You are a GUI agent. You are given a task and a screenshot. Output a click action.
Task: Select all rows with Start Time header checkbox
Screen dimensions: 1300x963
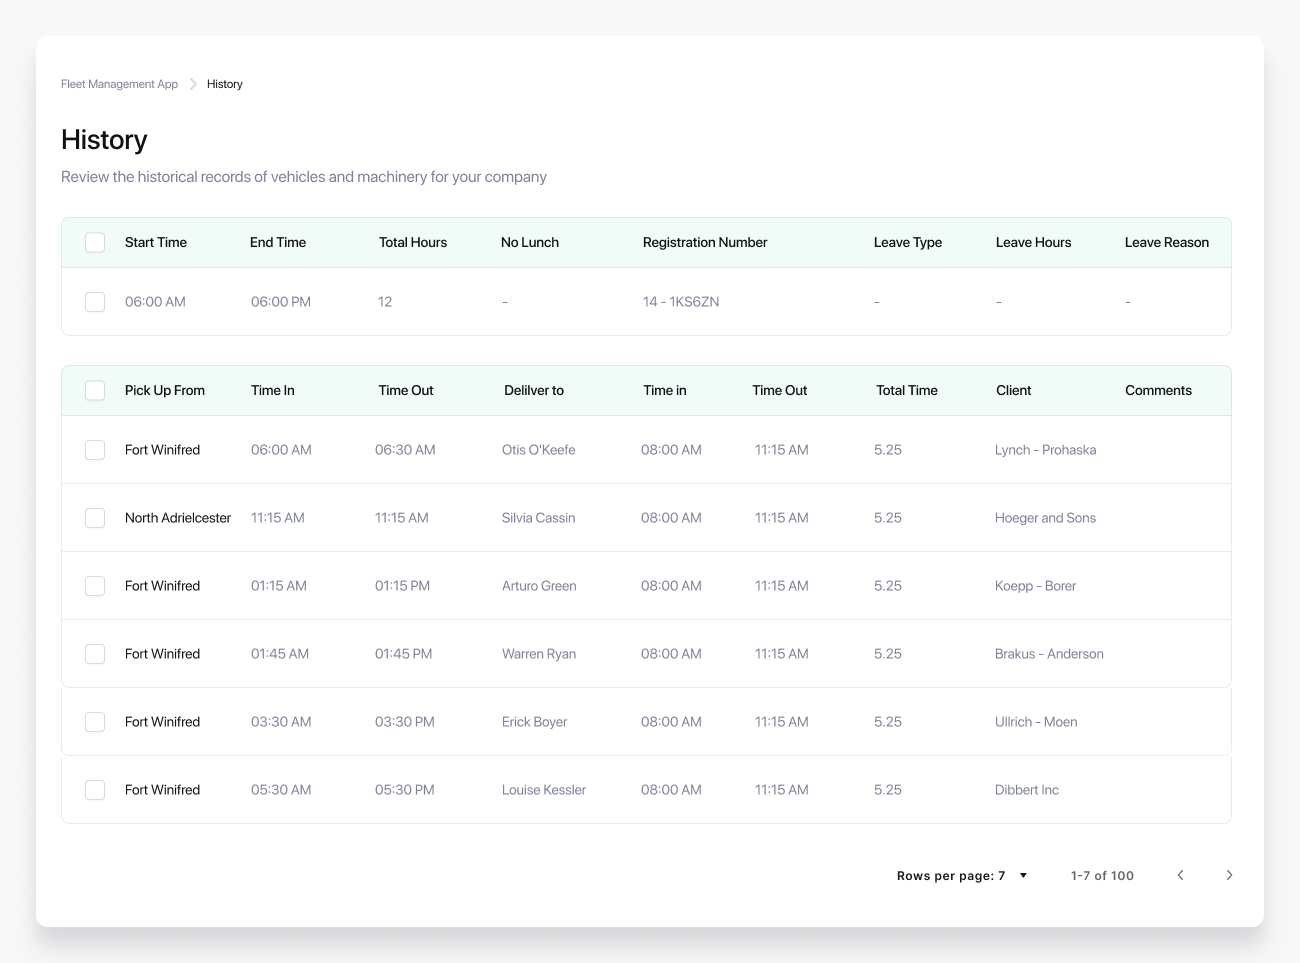point(95,243)
